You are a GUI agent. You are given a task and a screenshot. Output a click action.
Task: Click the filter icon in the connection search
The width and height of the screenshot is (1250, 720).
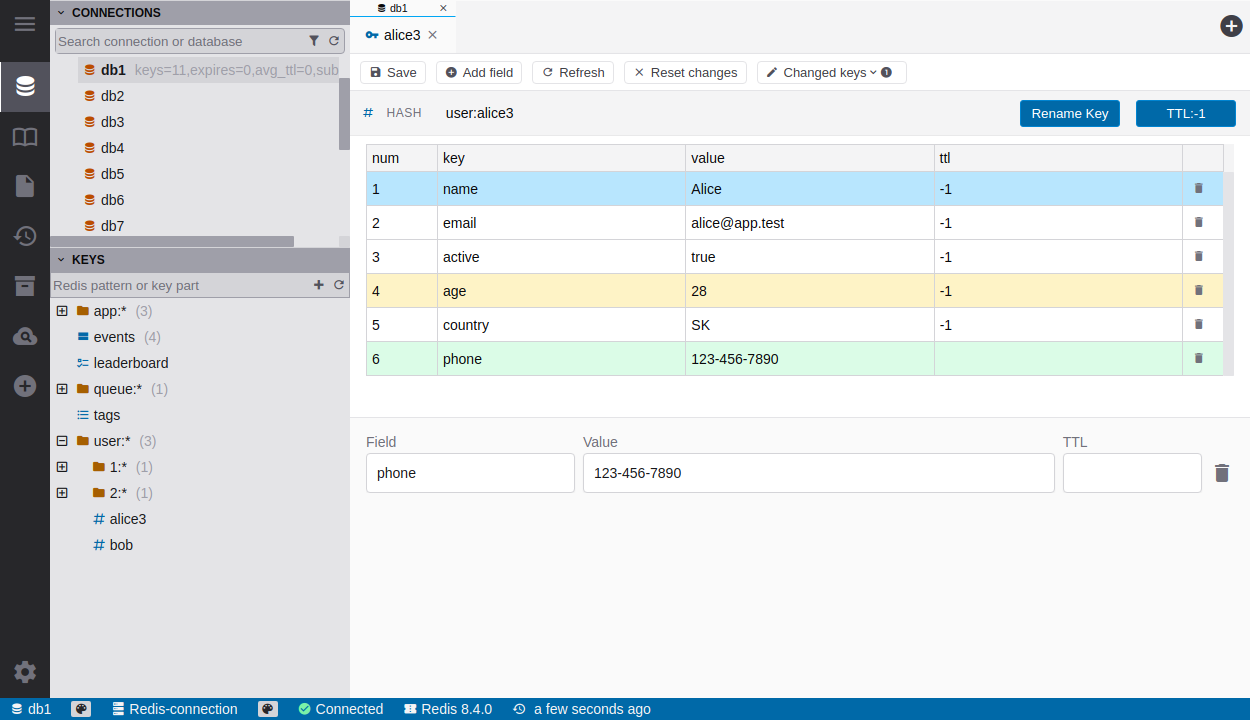click(314, 41)
